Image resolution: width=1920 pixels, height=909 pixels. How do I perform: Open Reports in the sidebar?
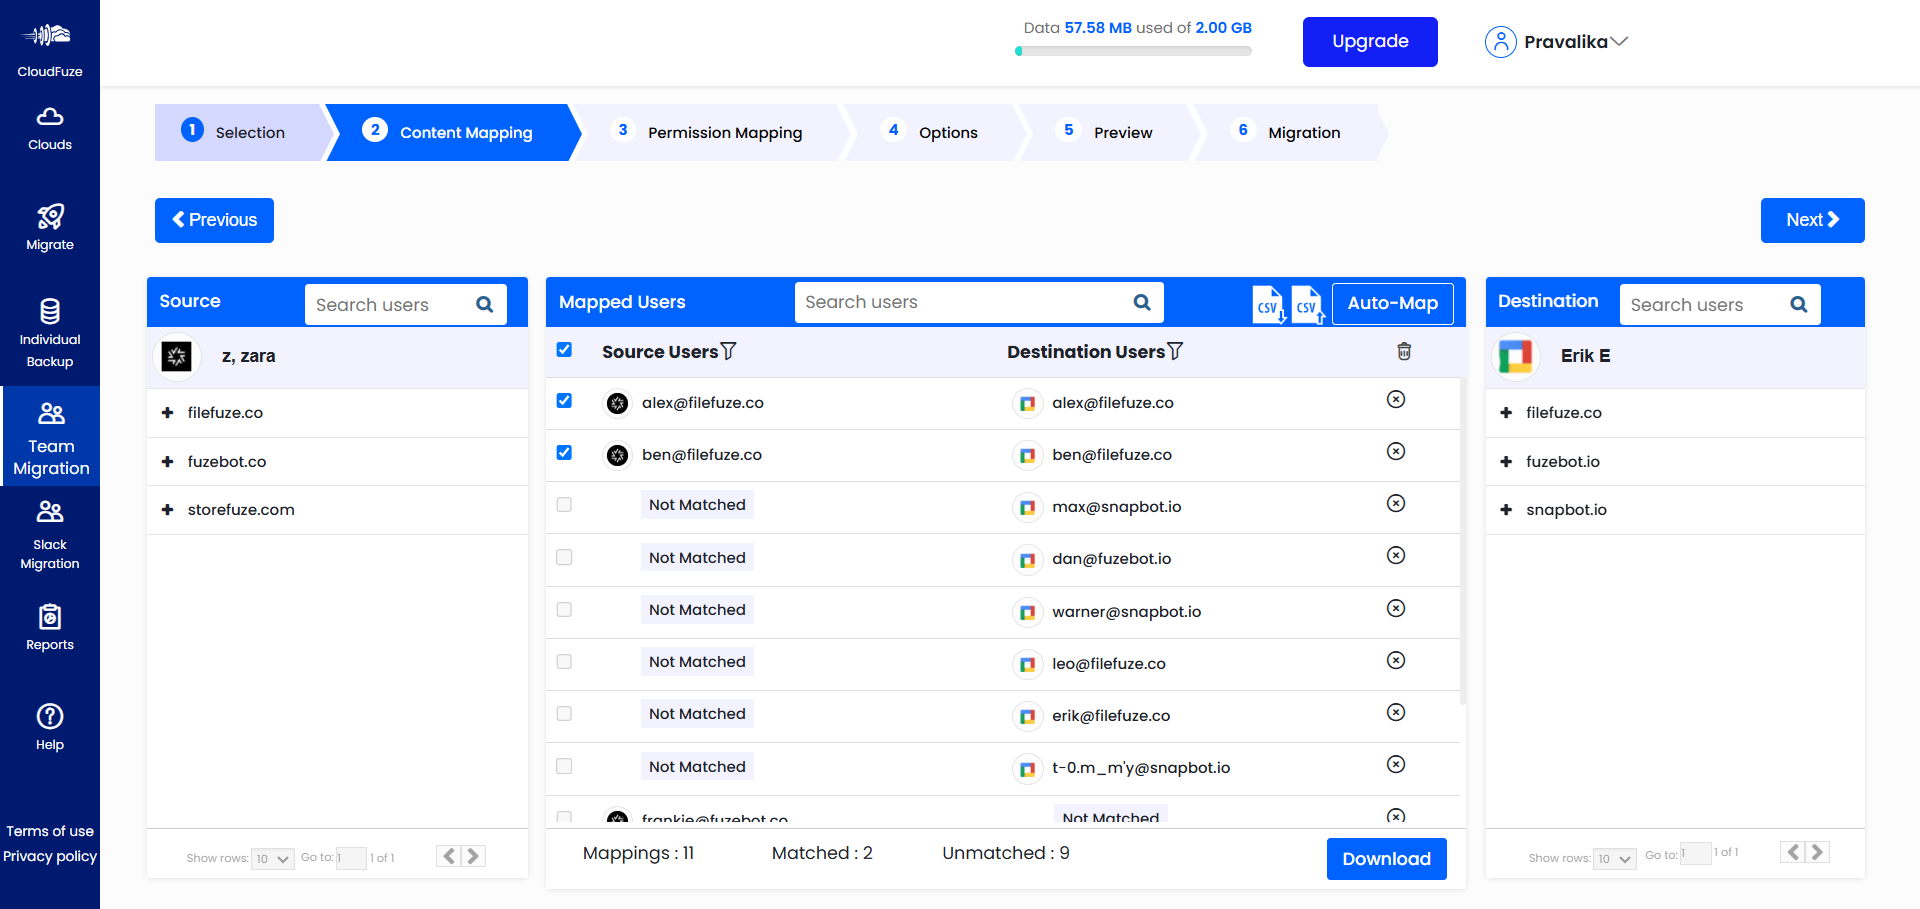(x=50, y=628)
